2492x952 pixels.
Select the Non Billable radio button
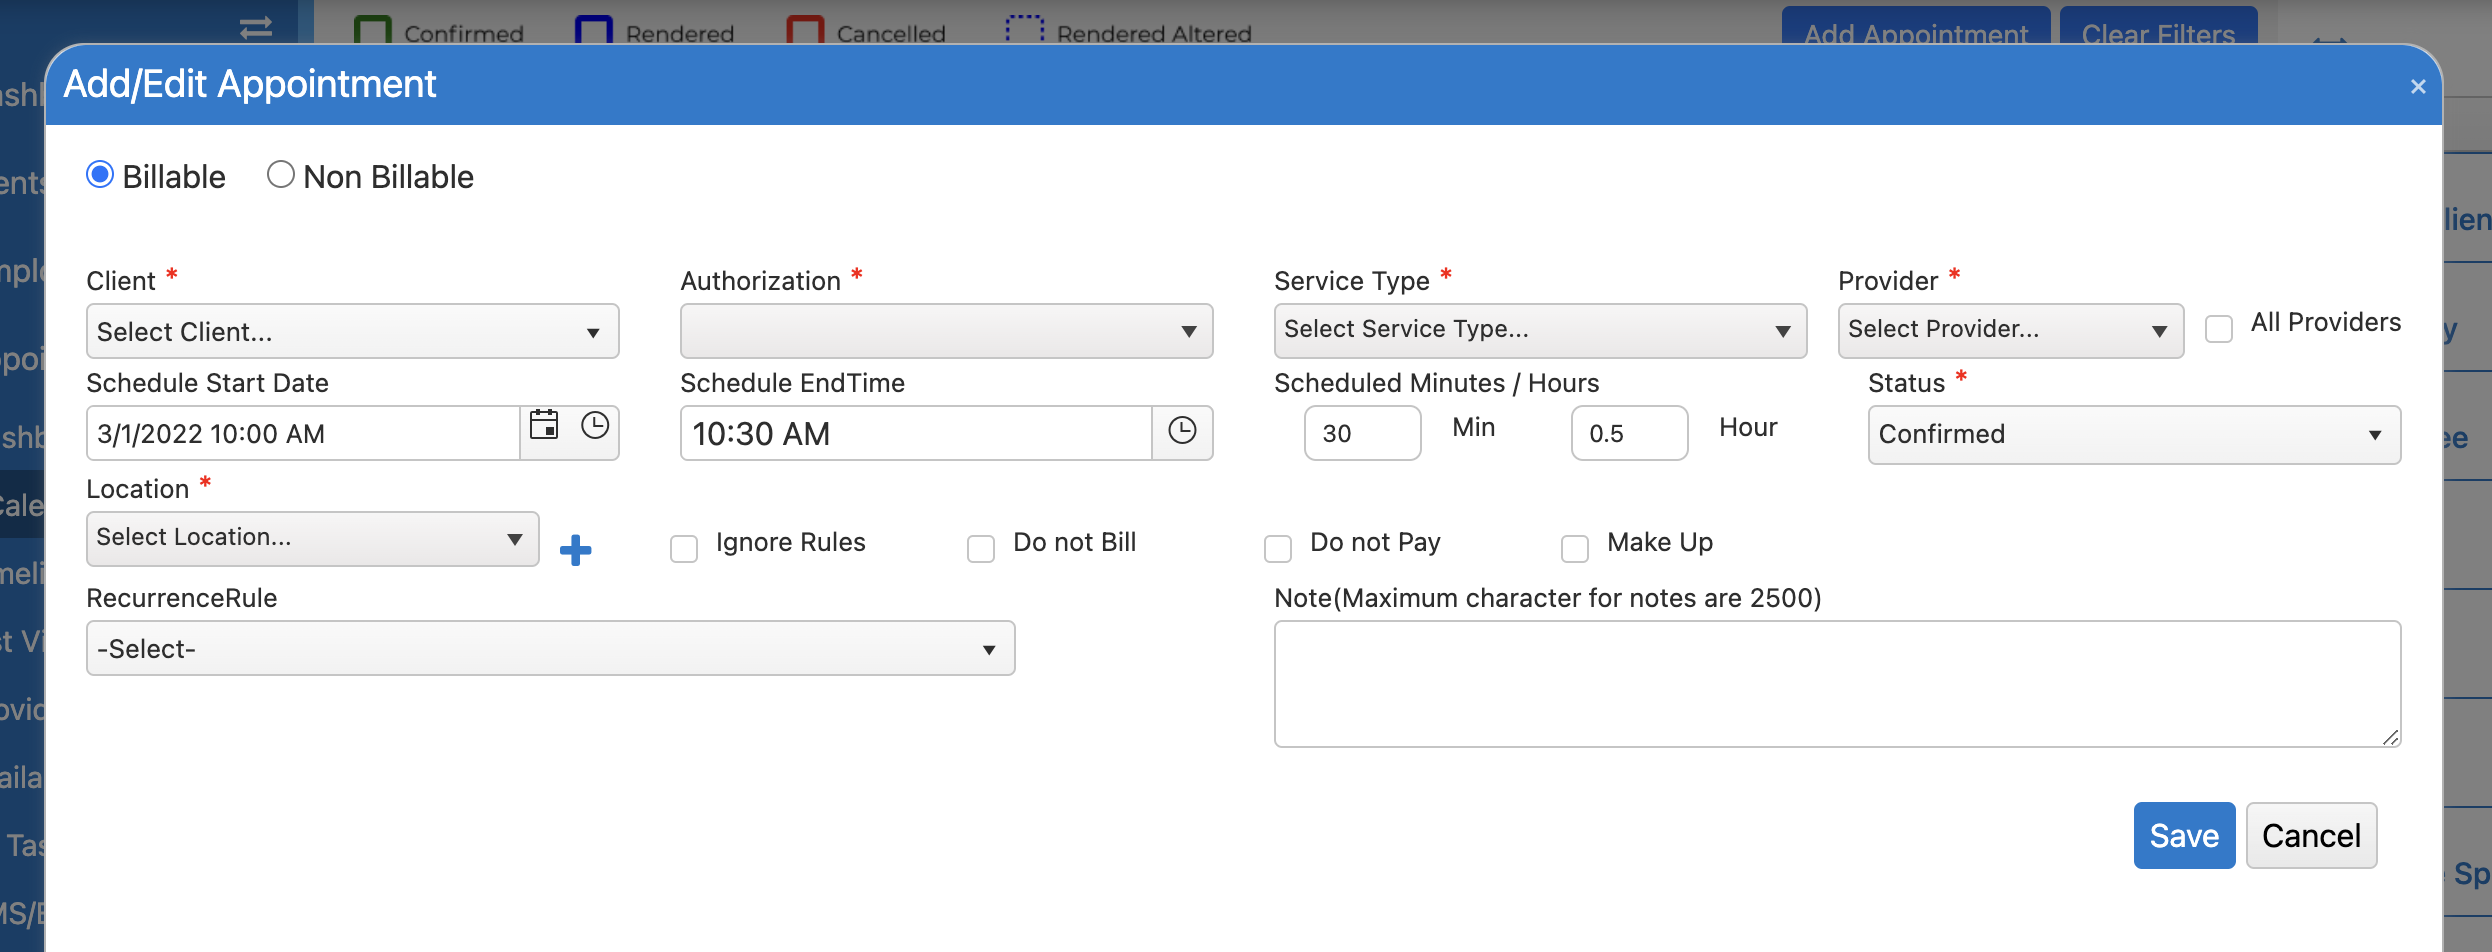coord(281,175)
